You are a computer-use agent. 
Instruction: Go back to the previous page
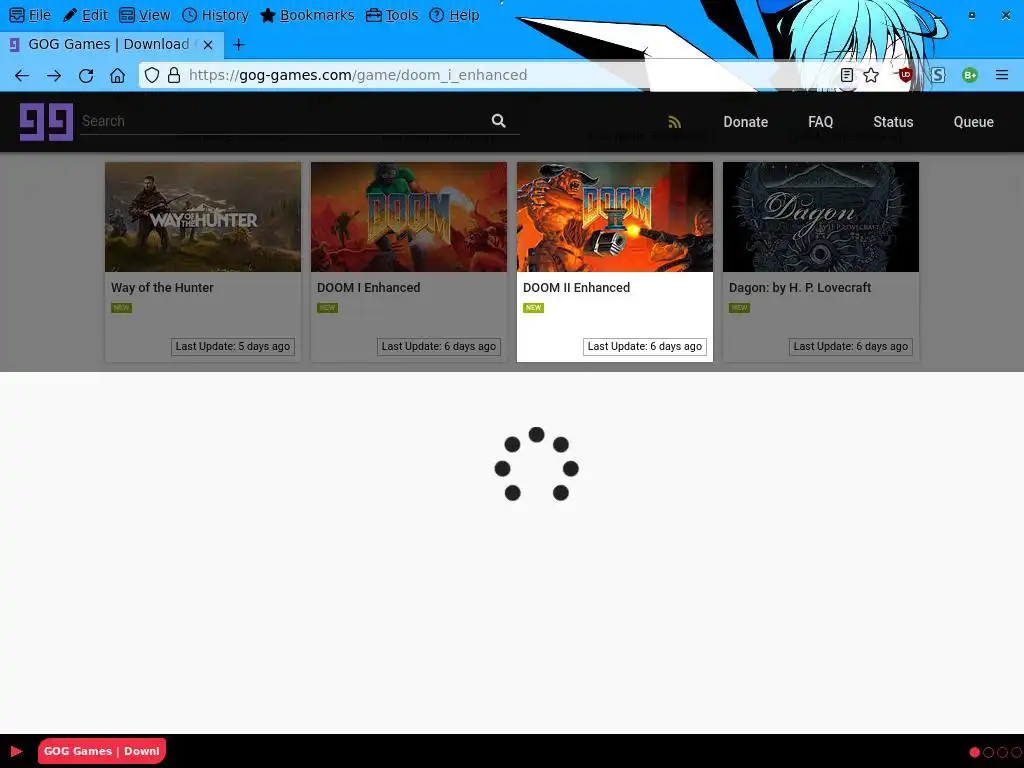pyautogui.click(x=22, y=76)
